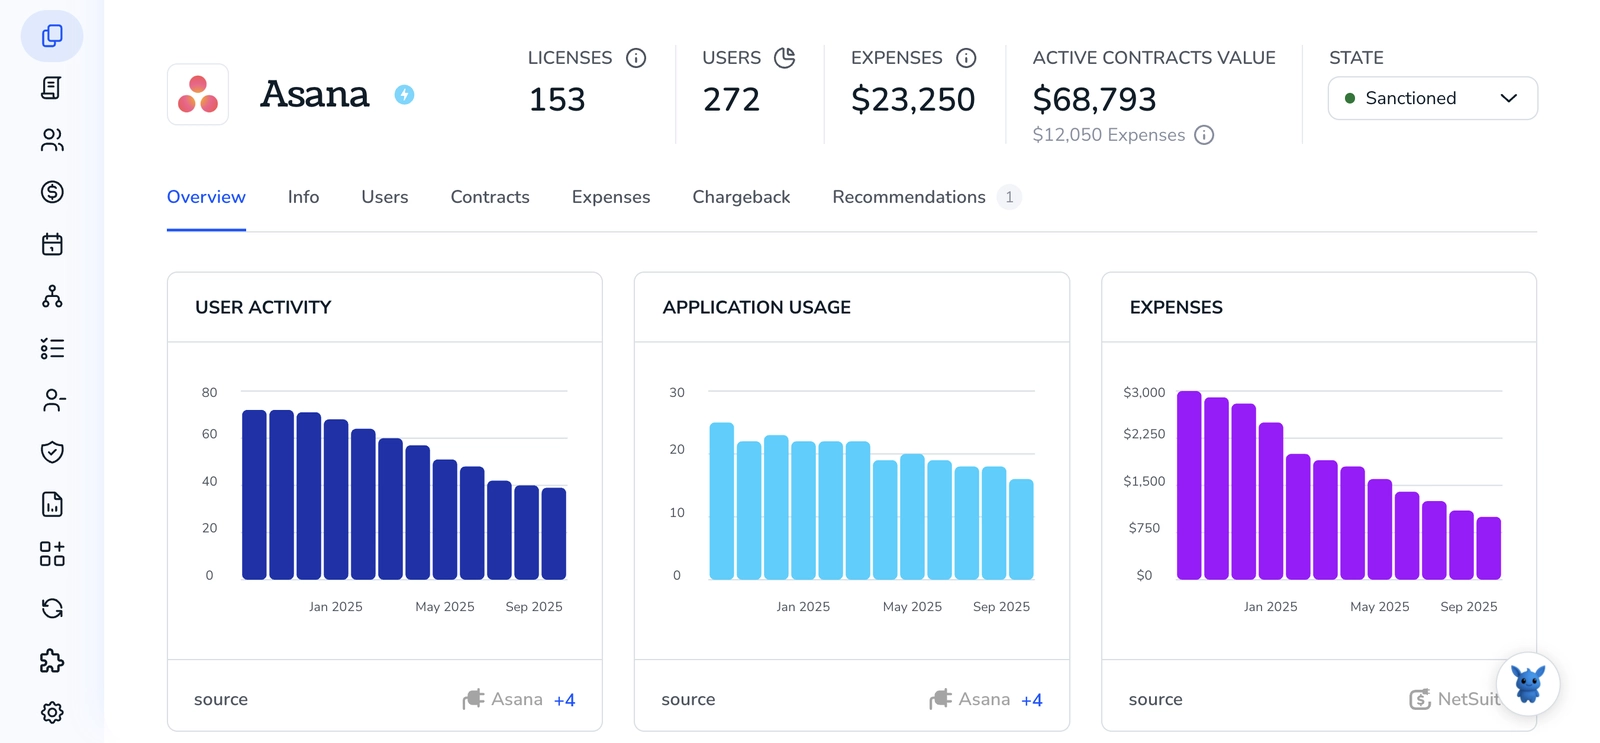The width and height of the screenshot is (1600, 743).
Task: Click the info icon next to EXPENSES
Action: [966, 58]
